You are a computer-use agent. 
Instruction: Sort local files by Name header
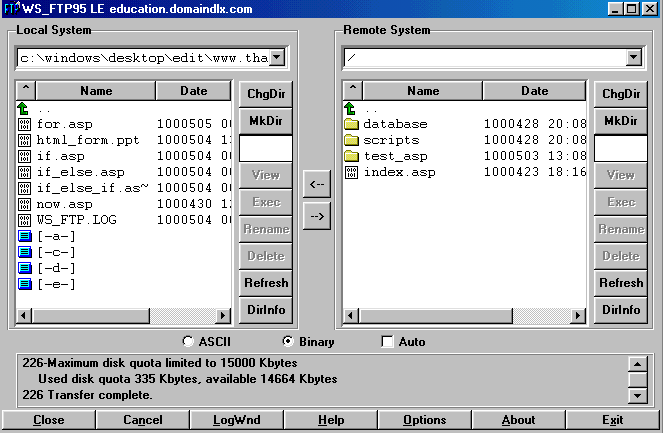96,90
